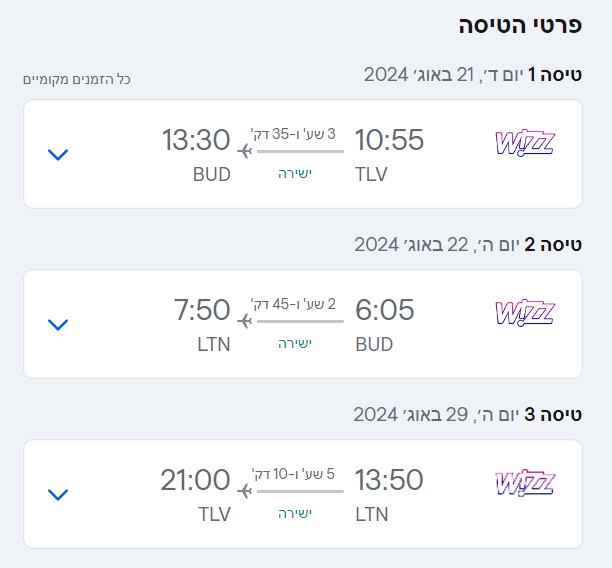Viewport: 612px width, 568px height.
Task: Click the Wizz Air logo on flight 3
Action: (524, 483)
